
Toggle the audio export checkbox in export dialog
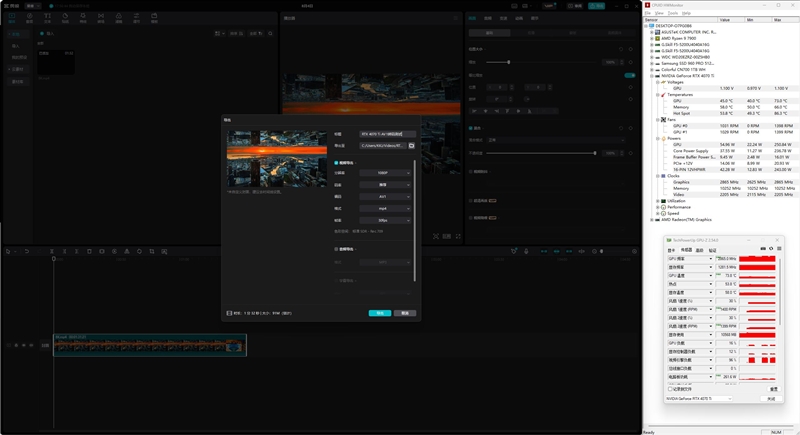tap(336, 249)
